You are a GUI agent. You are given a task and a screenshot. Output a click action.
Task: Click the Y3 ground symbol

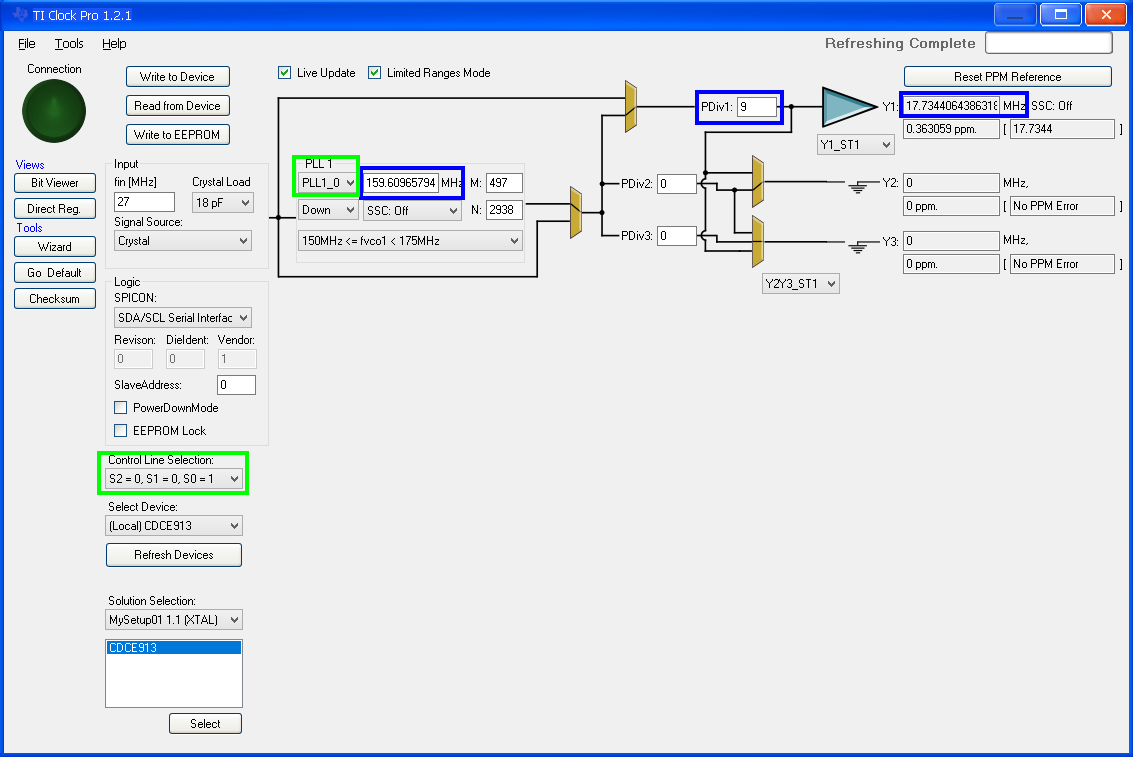pyautogui.click(x=858, y=247)
